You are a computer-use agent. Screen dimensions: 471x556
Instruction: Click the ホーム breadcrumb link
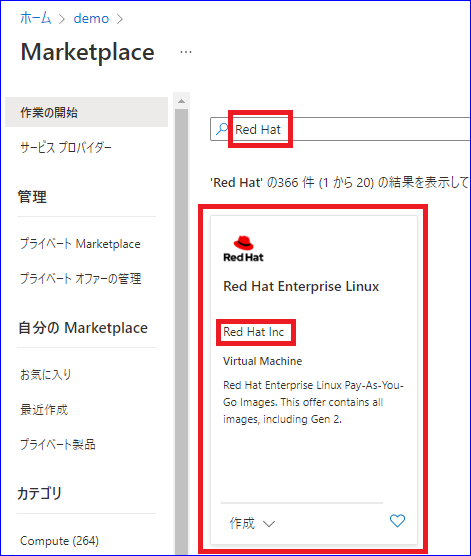[x=35, y=18]
